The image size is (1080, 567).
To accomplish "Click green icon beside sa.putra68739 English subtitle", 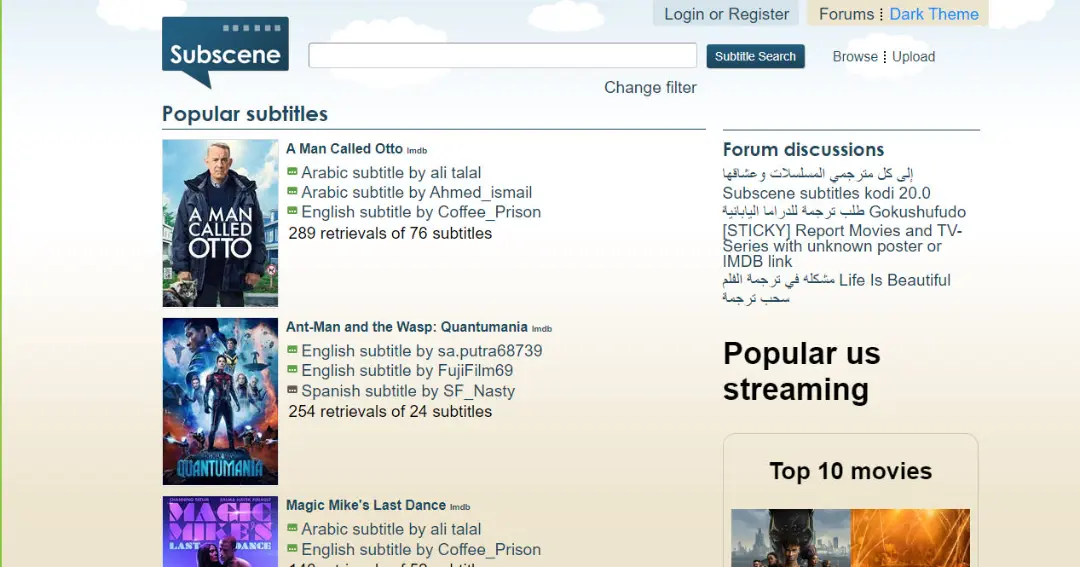I will pyautogui.click(x=292, y=350).
